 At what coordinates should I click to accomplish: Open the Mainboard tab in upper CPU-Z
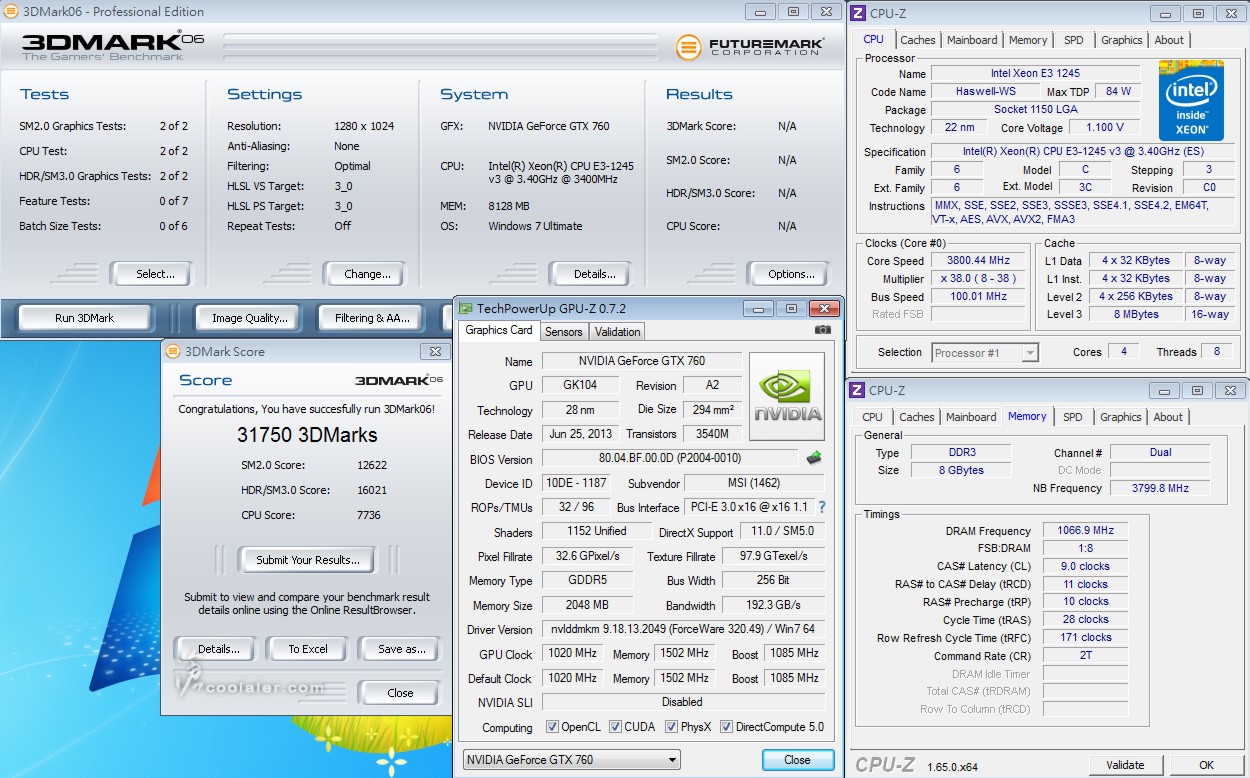click(x=972, y=40)
